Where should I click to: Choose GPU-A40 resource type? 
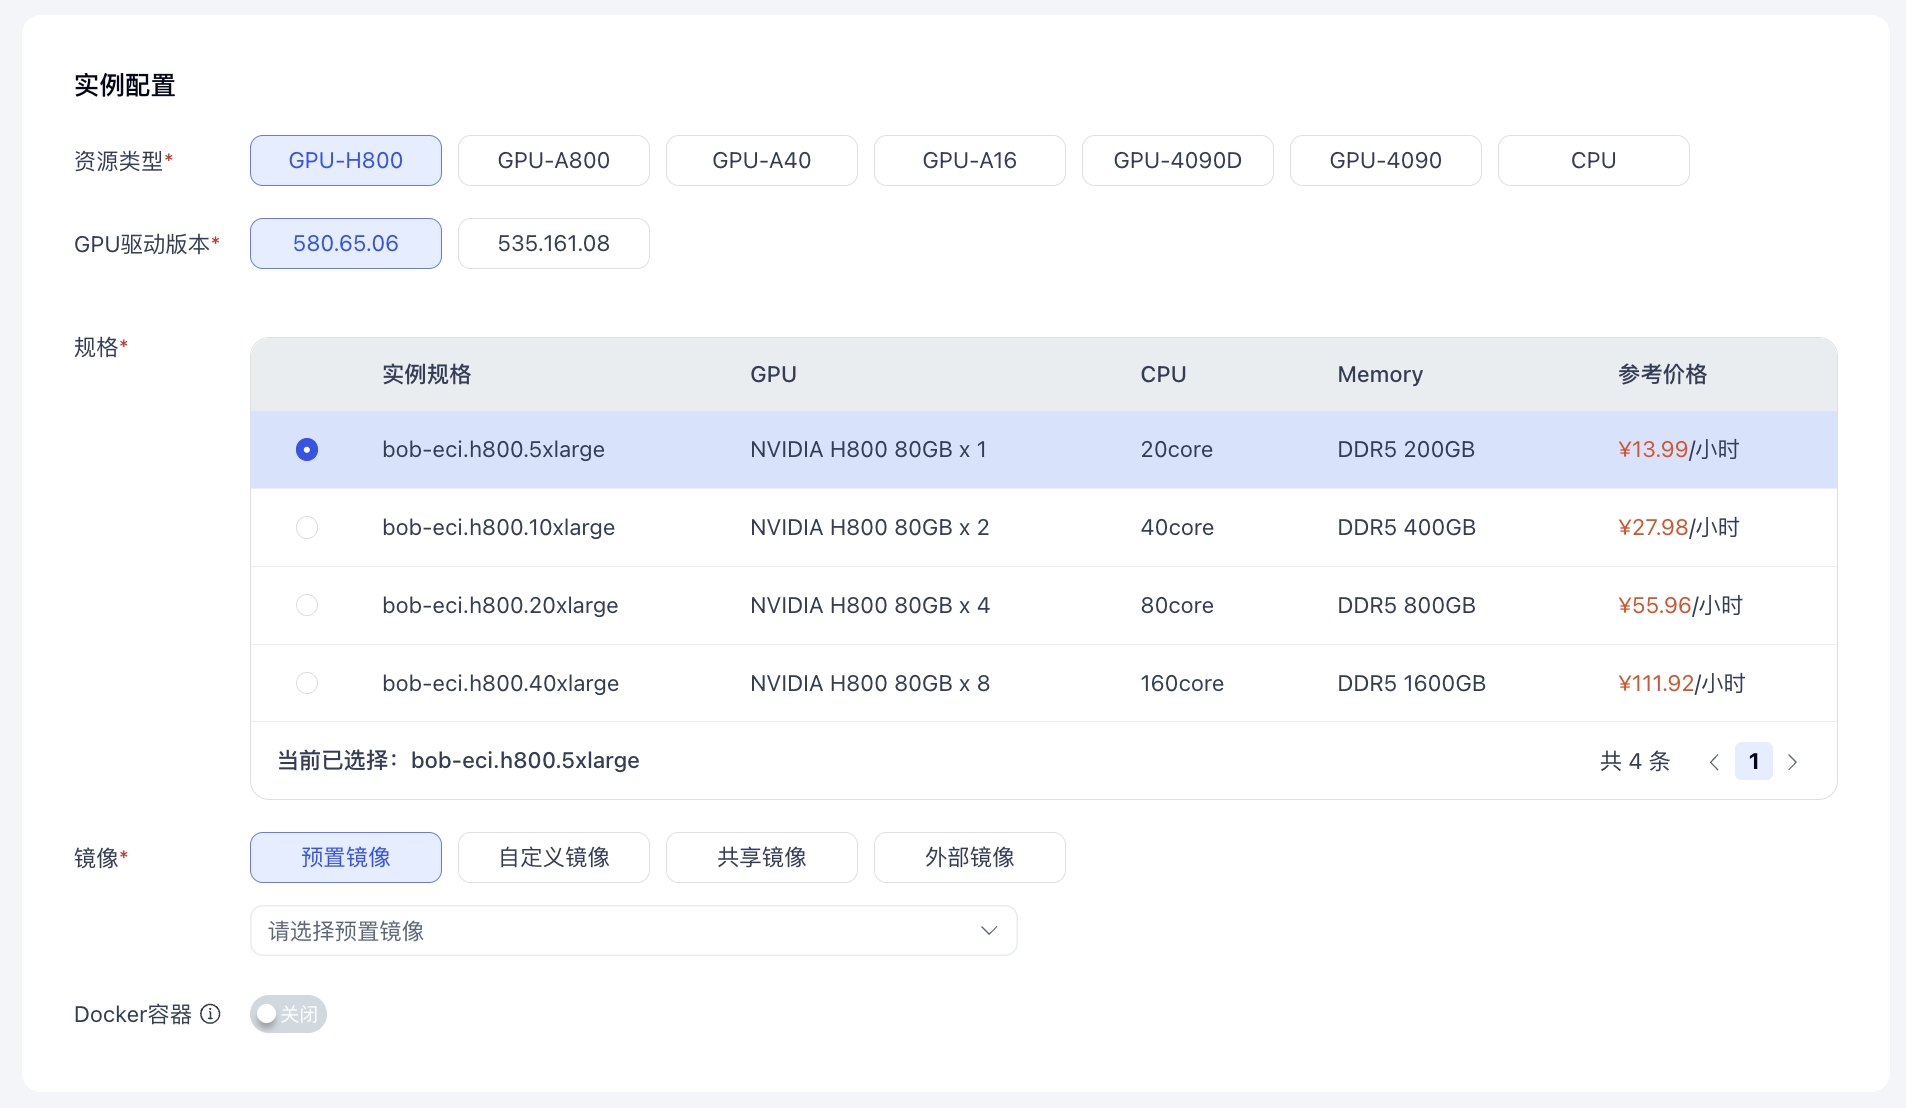coord(762,161)
